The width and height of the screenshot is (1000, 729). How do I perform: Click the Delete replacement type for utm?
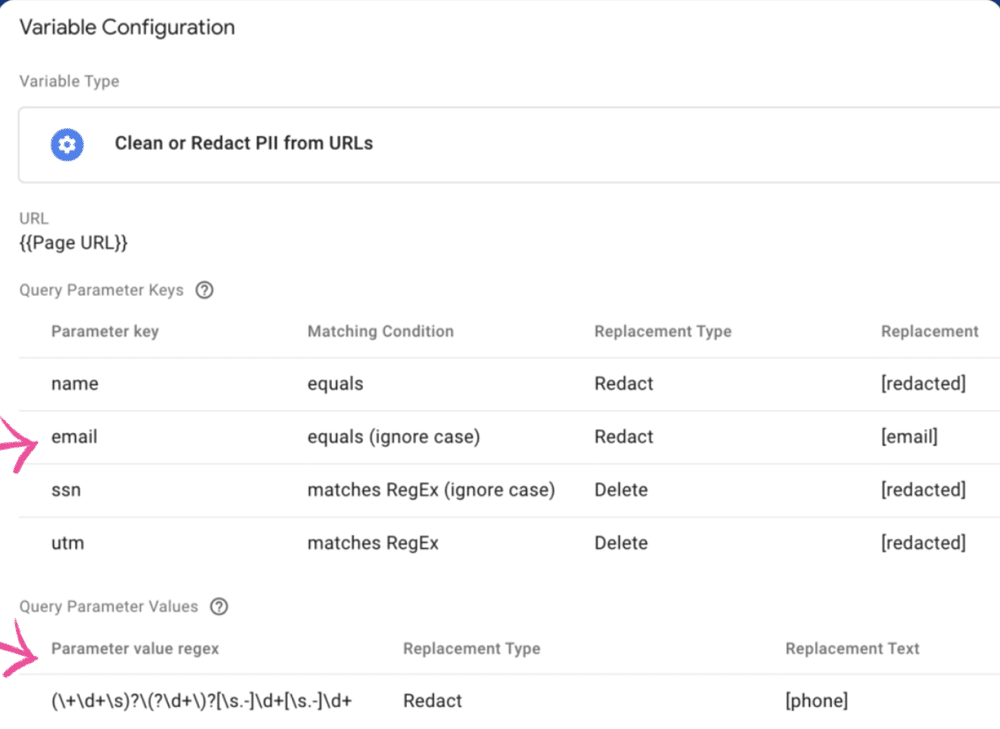(x=621, y=543)
